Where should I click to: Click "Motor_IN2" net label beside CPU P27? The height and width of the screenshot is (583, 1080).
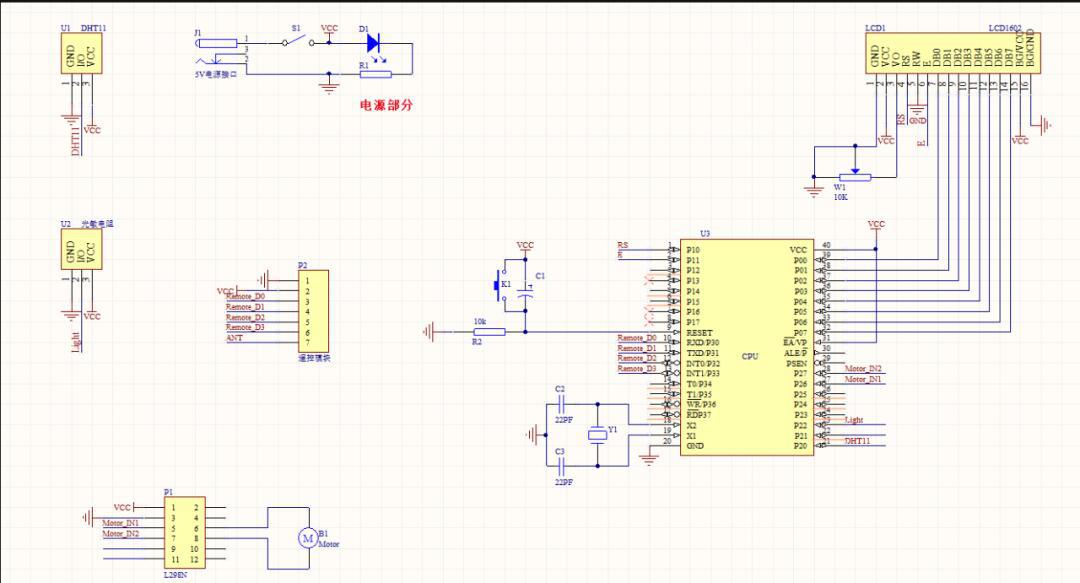click(863, 369)
